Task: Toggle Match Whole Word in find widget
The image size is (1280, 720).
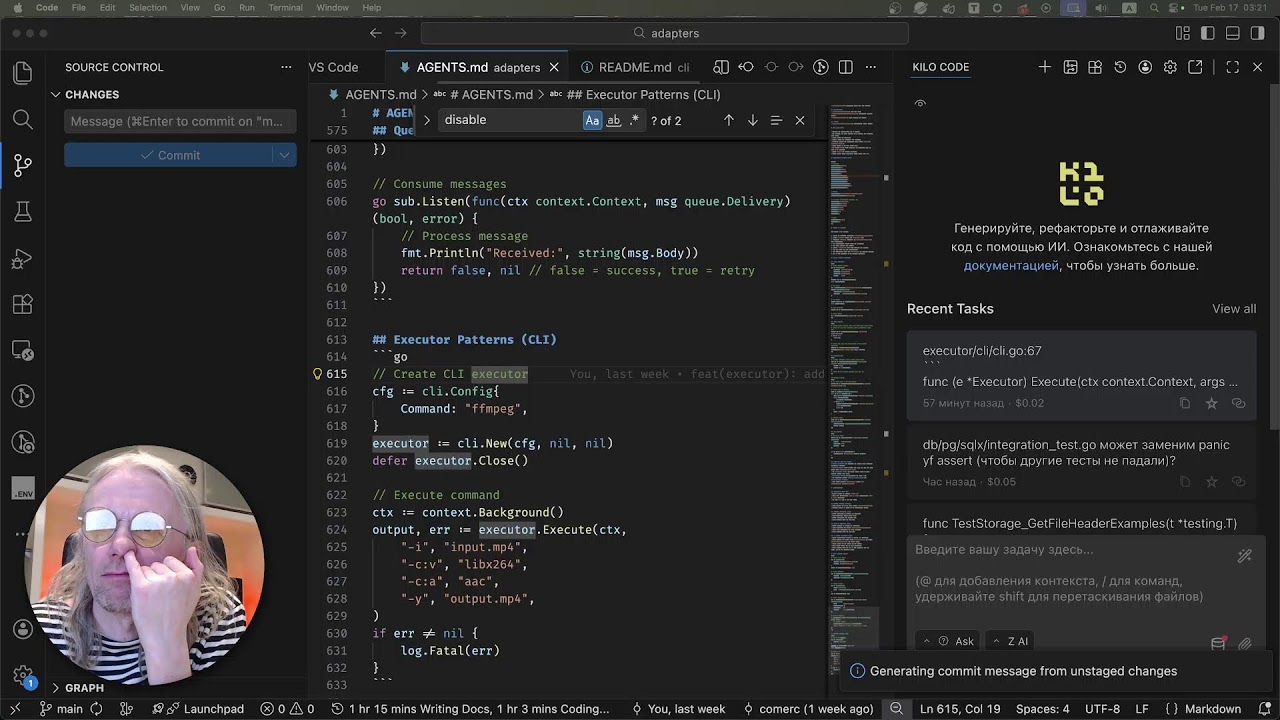Action: (613, 120)
